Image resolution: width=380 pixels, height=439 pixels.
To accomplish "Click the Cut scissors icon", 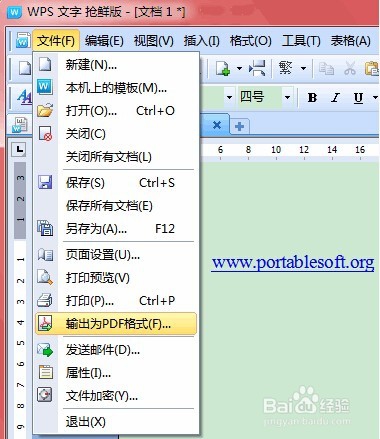I will coord(350,68).
